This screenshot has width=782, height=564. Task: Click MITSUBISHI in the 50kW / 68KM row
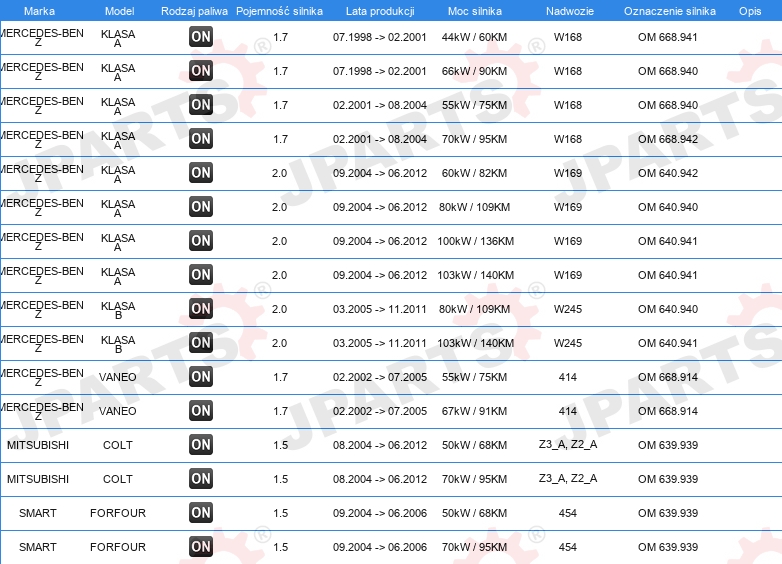38,445
